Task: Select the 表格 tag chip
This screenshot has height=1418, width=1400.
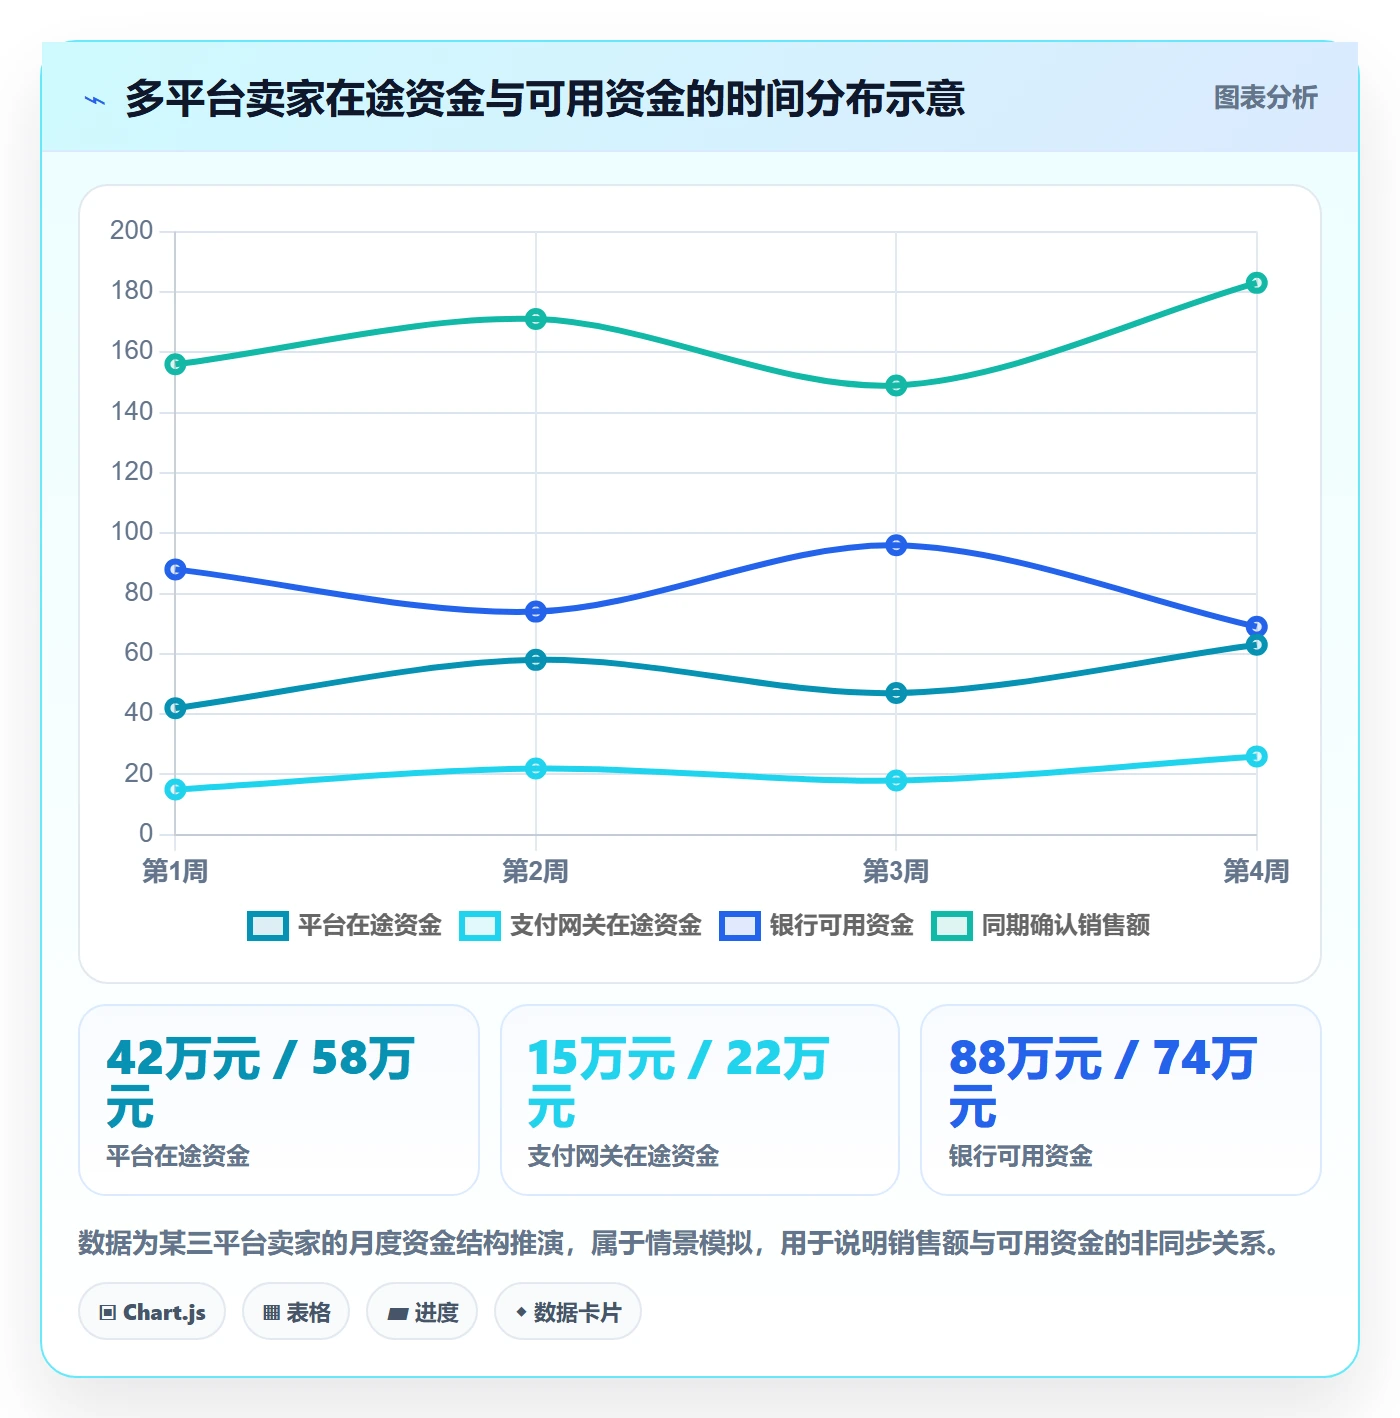Action: point(296,1312)
